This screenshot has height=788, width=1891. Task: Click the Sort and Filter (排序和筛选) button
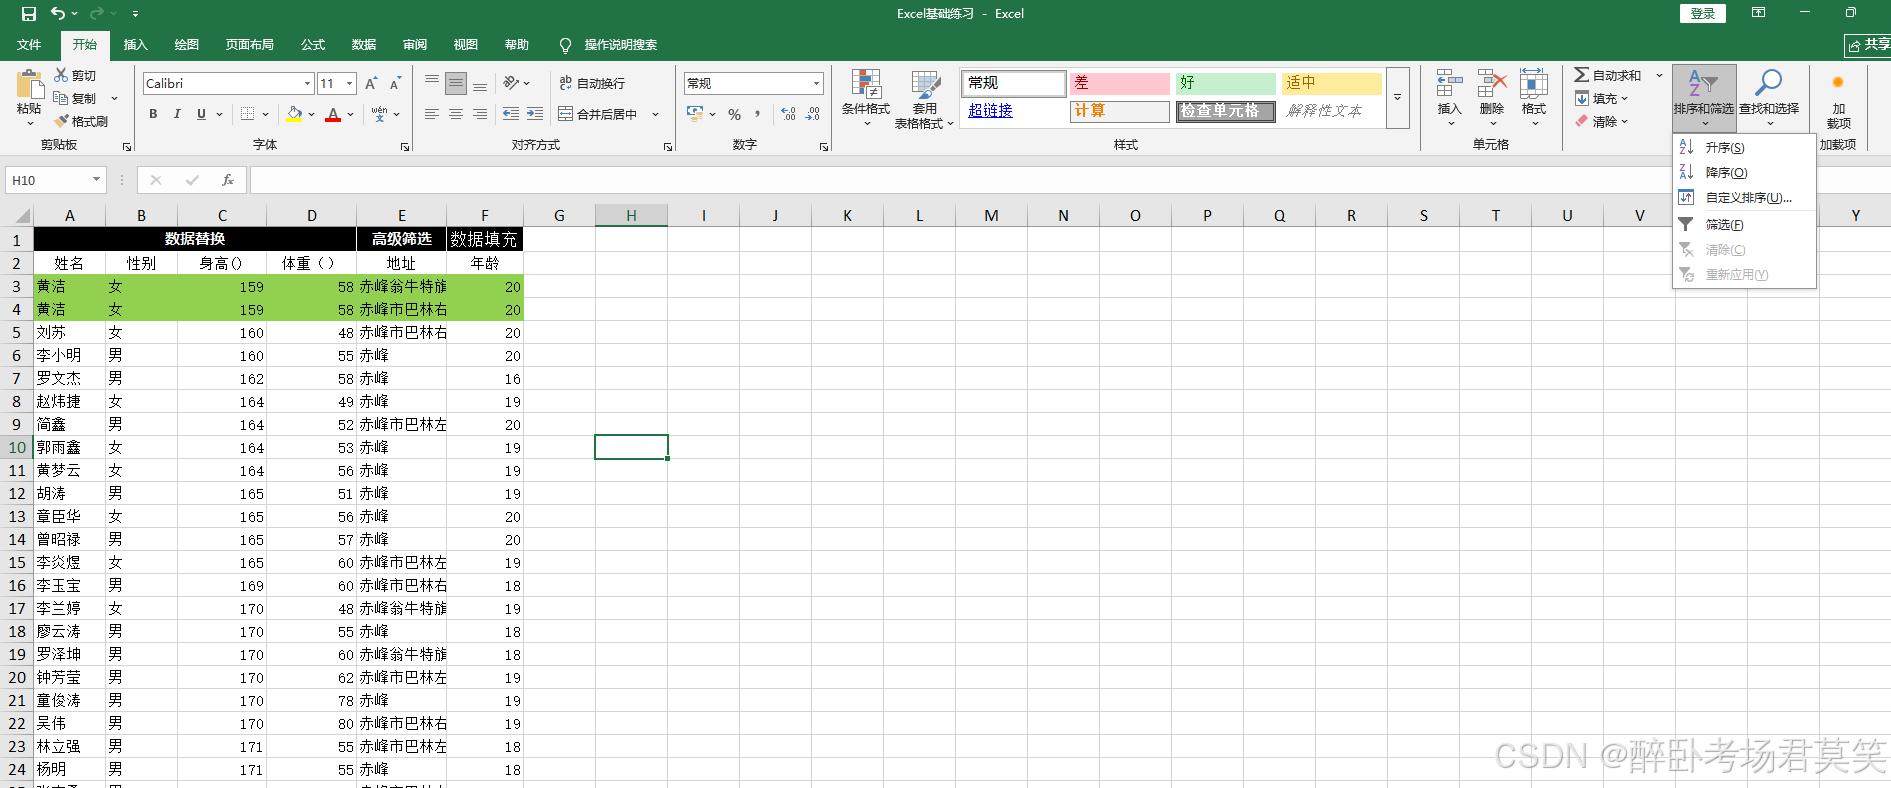(x=1704, y=97)
